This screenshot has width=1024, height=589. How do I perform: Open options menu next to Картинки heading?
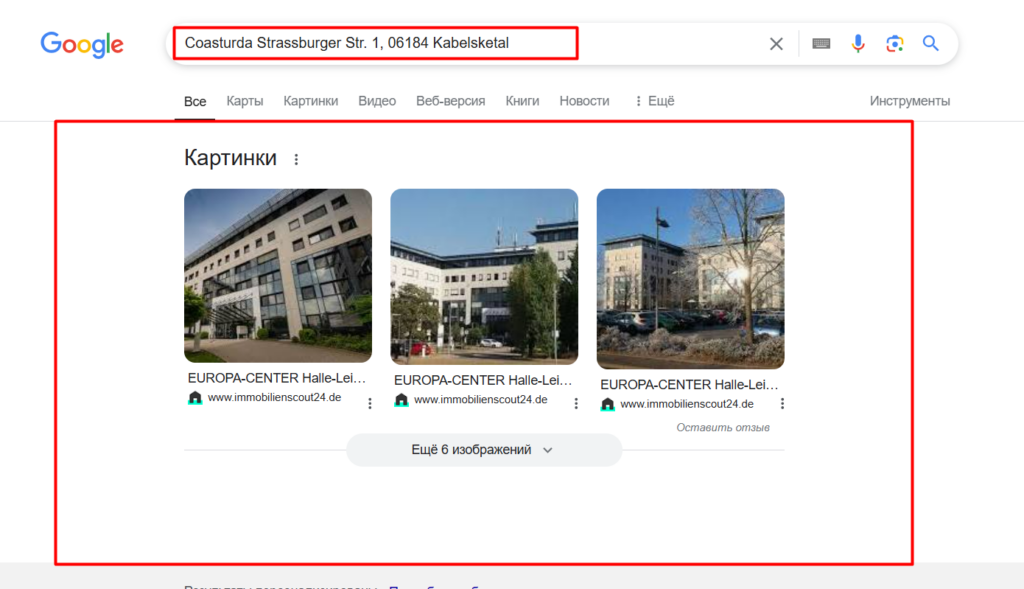pos(296,159)
